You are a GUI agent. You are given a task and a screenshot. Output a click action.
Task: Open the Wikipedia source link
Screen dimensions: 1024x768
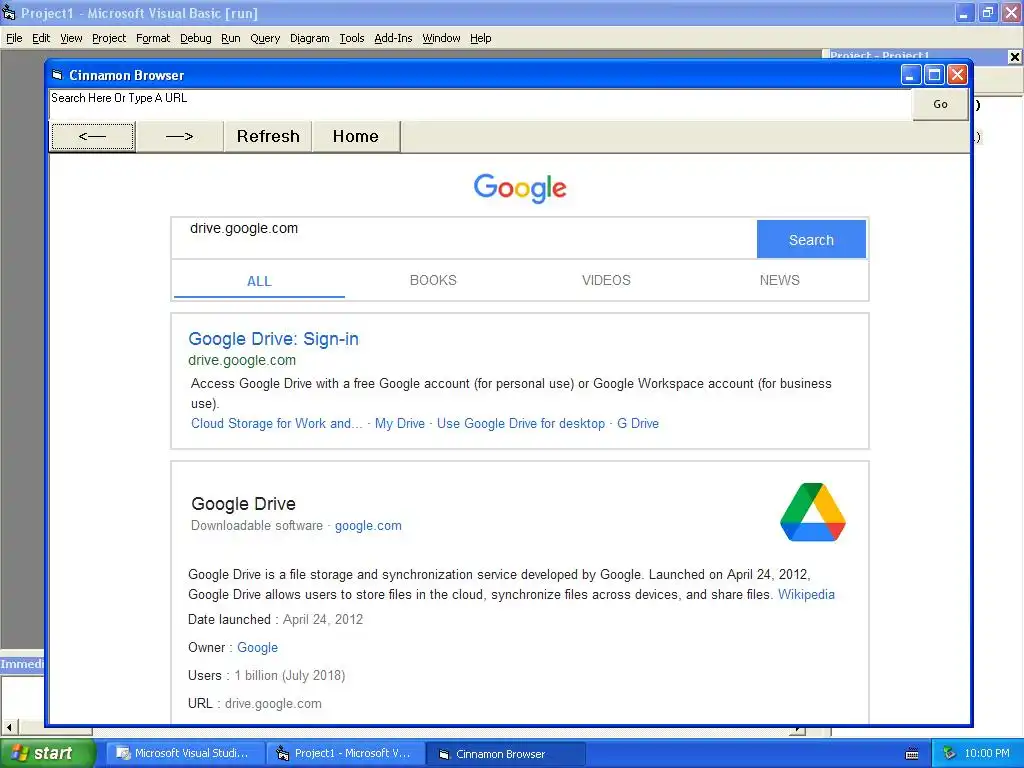tap(806, 594)
